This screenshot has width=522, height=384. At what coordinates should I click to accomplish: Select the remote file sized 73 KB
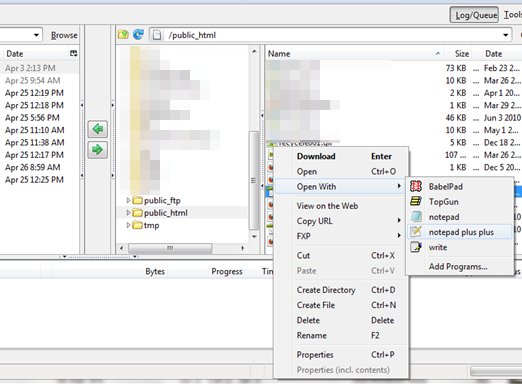393,68
